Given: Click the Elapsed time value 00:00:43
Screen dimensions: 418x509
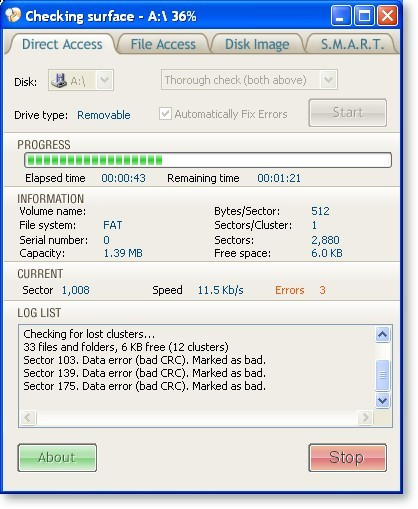Looking at the screenshot, I should 123,178.
